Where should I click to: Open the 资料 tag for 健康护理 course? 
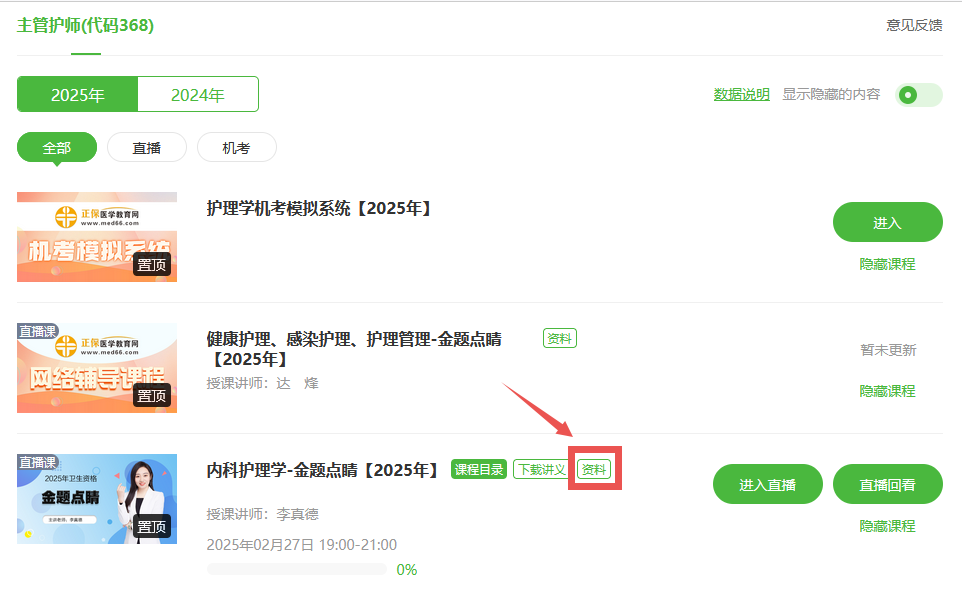click(x=560, y=338)
